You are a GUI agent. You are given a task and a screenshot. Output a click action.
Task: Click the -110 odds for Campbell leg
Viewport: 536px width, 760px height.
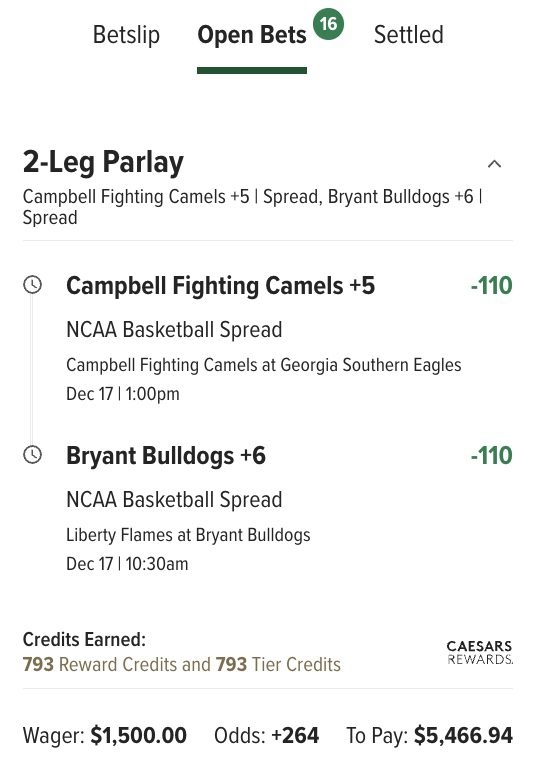[x=491, y=285]
